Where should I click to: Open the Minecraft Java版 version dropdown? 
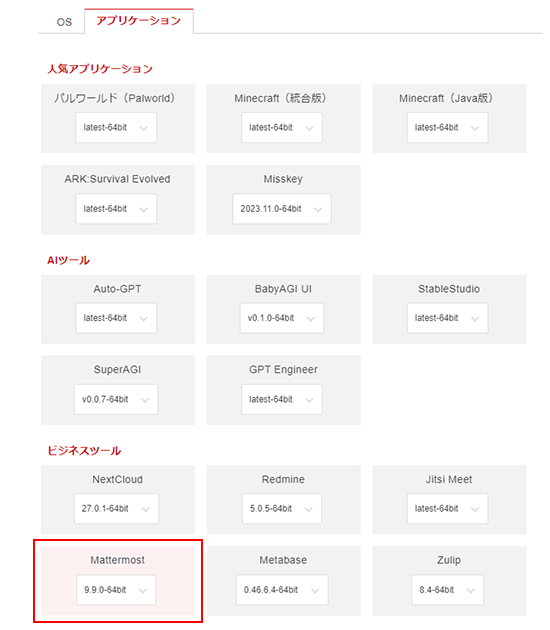tap(448, 128)
